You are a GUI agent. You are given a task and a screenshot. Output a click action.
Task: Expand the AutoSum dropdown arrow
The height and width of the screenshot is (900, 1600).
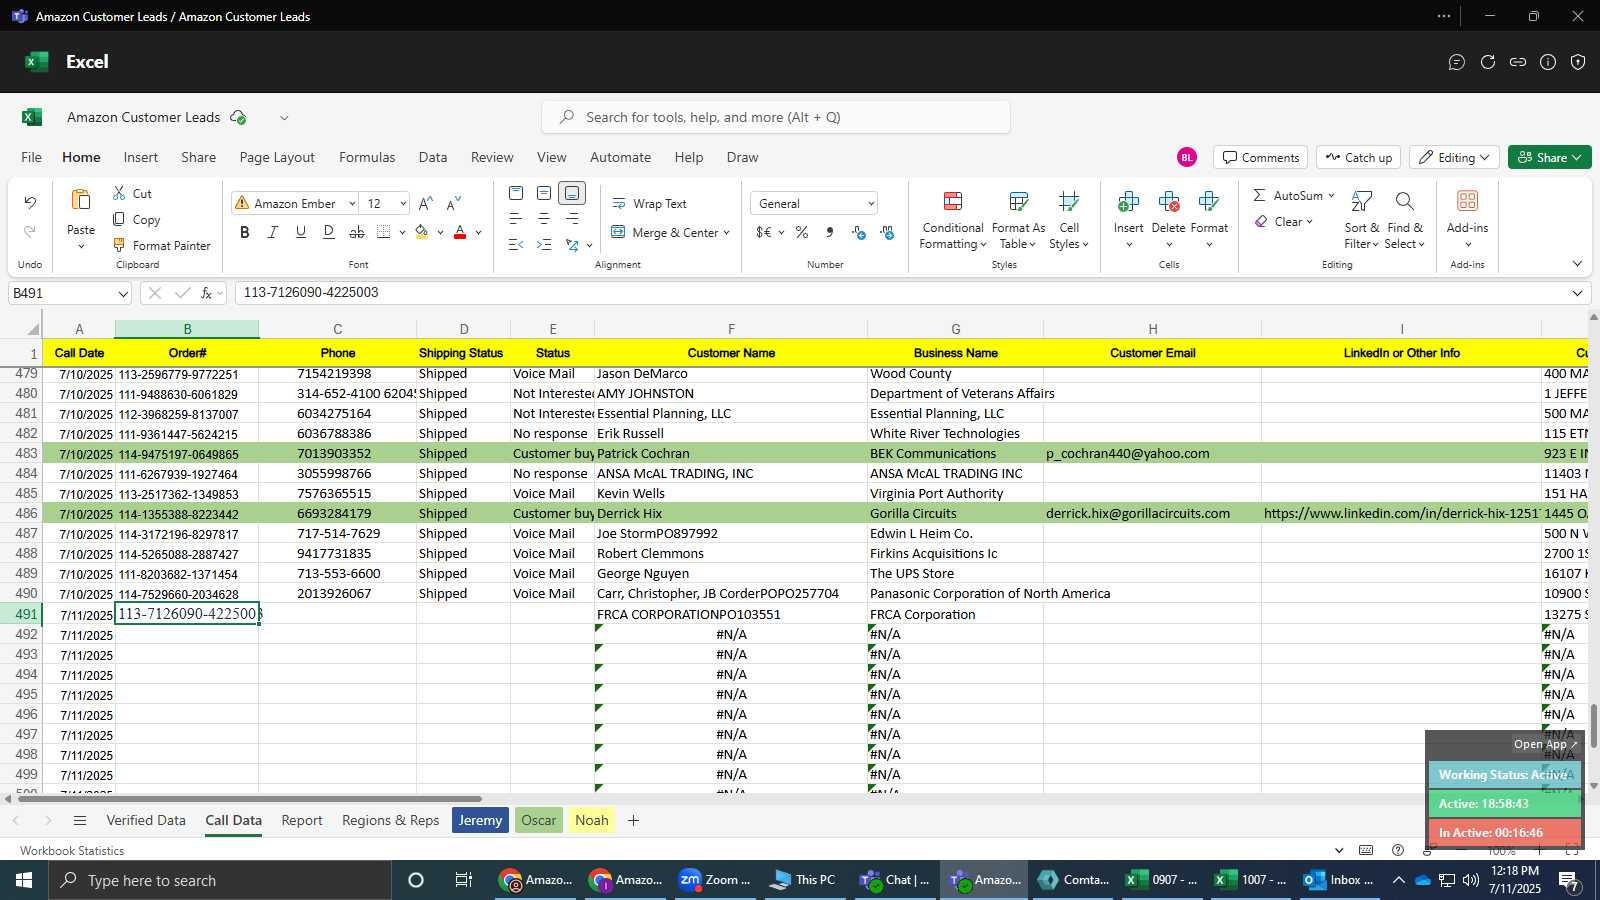[1331, 195]
